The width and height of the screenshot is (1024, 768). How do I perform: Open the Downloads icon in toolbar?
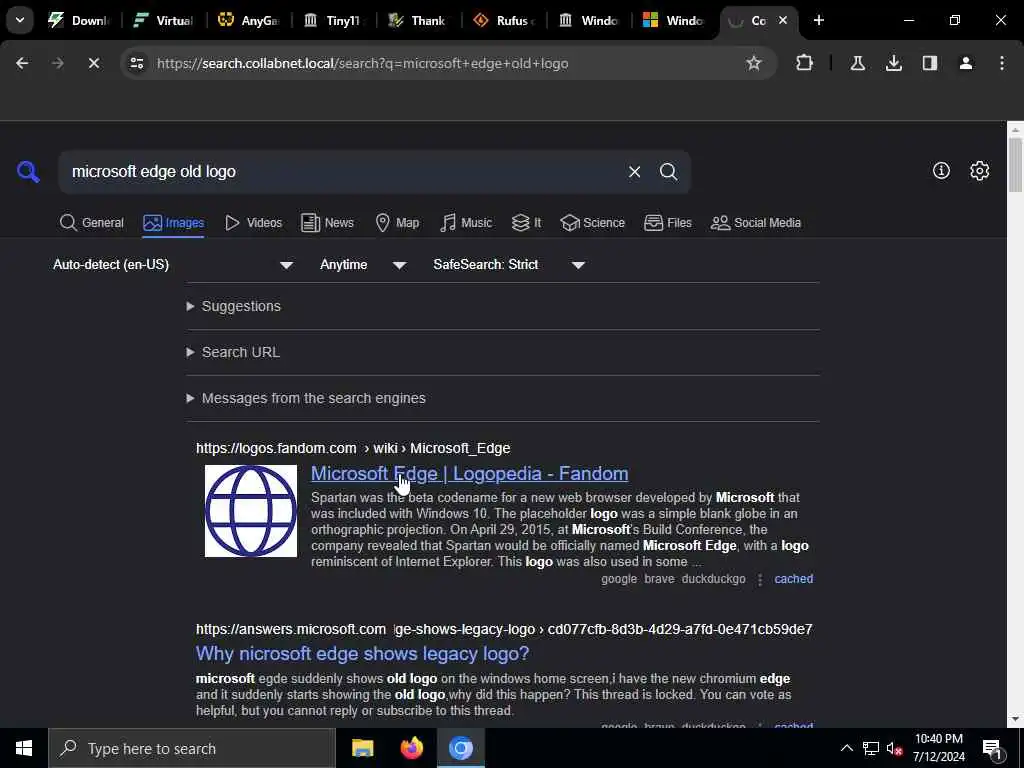coord(893,63)
